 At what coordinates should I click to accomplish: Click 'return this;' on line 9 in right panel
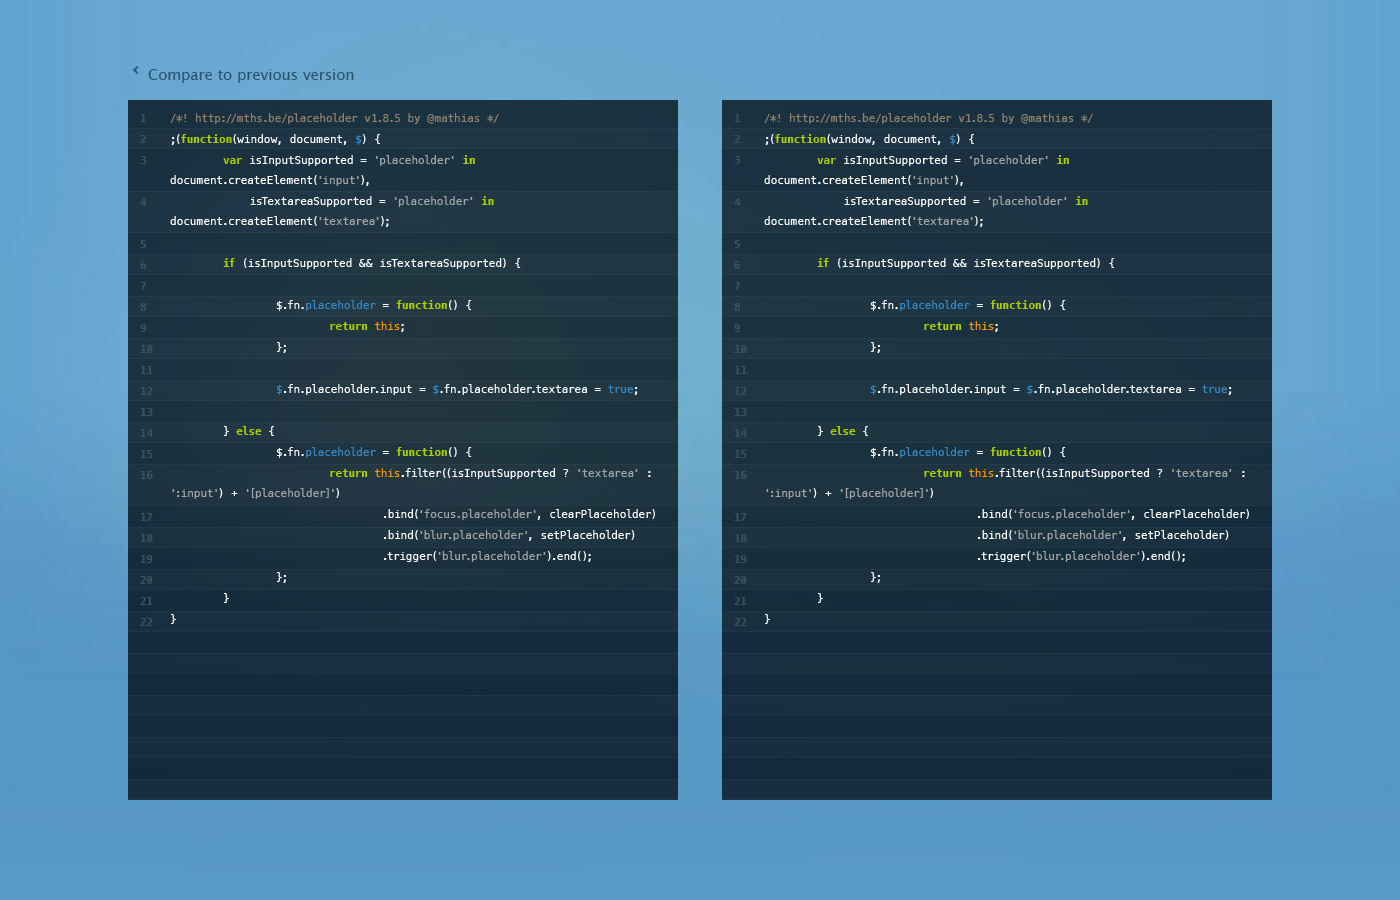click(x=961, y=326)
